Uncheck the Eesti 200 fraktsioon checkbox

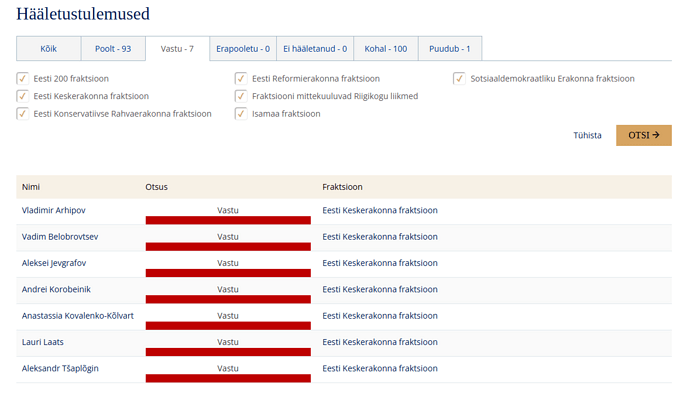pyautogui.click(x=22, y=79)
